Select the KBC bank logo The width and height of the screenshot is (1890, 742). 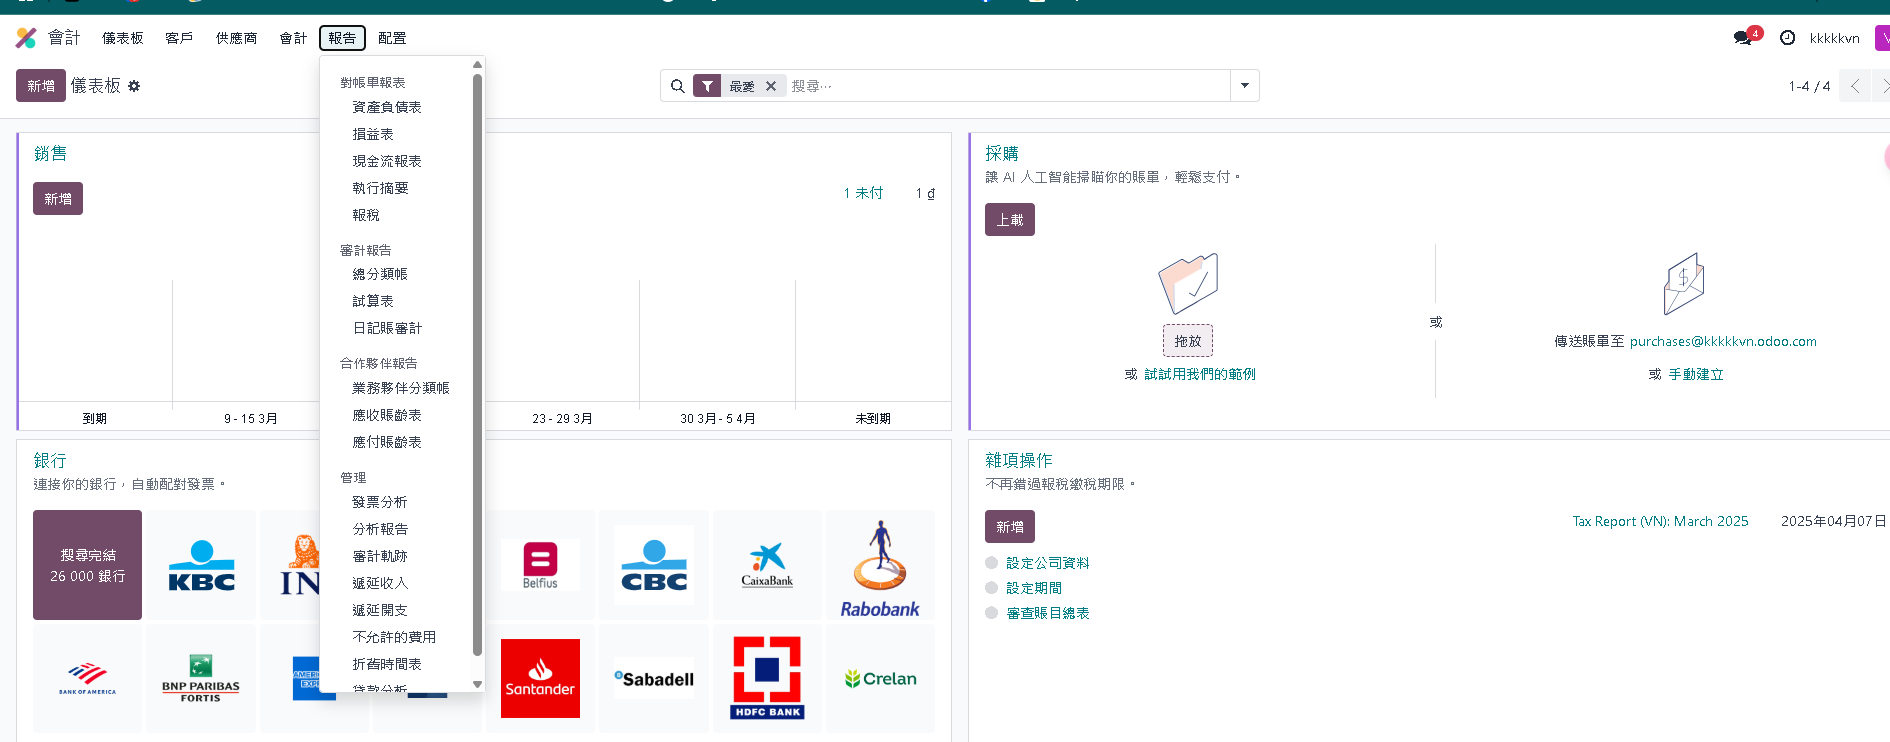pos(201,565)
